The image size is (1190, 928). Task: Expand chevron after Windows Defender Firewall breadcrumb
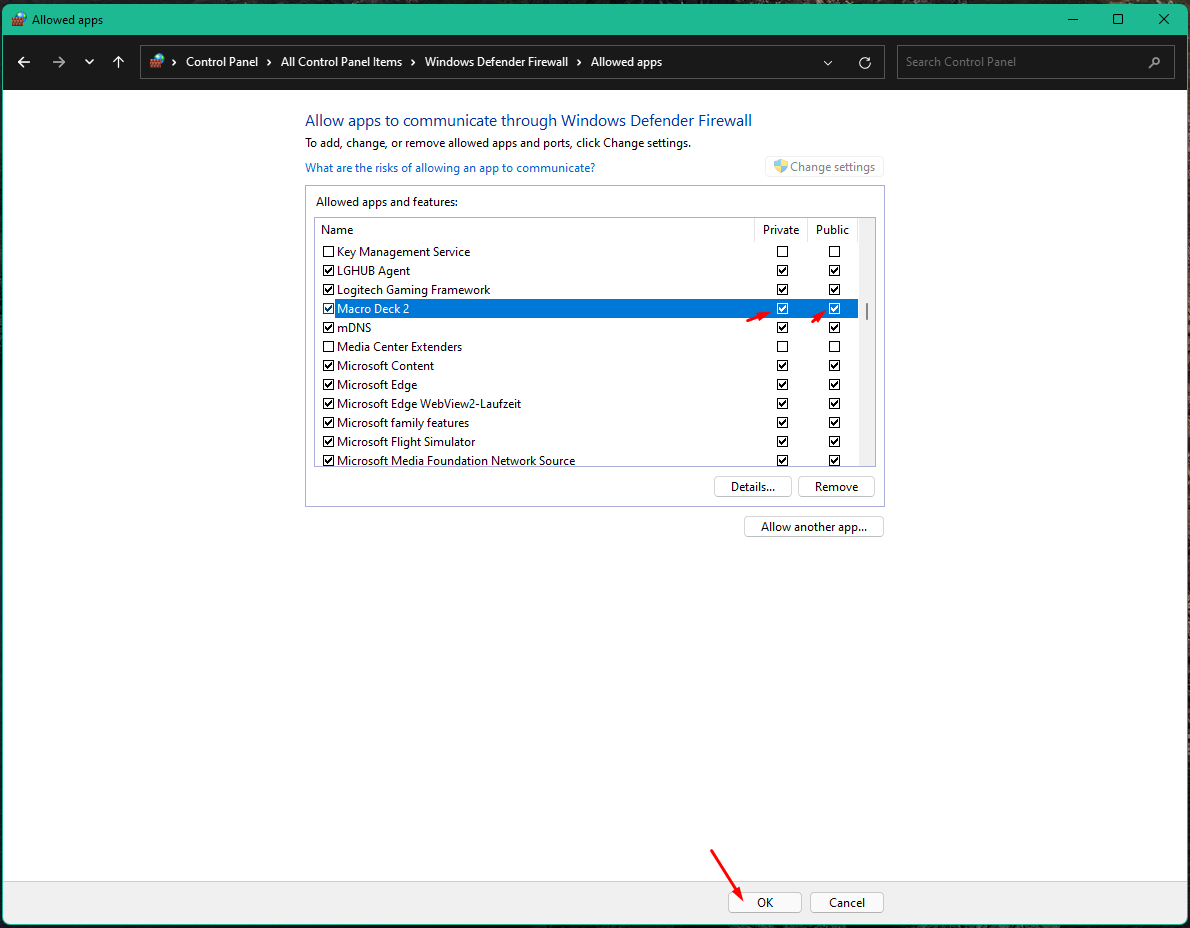pos(580,62)
